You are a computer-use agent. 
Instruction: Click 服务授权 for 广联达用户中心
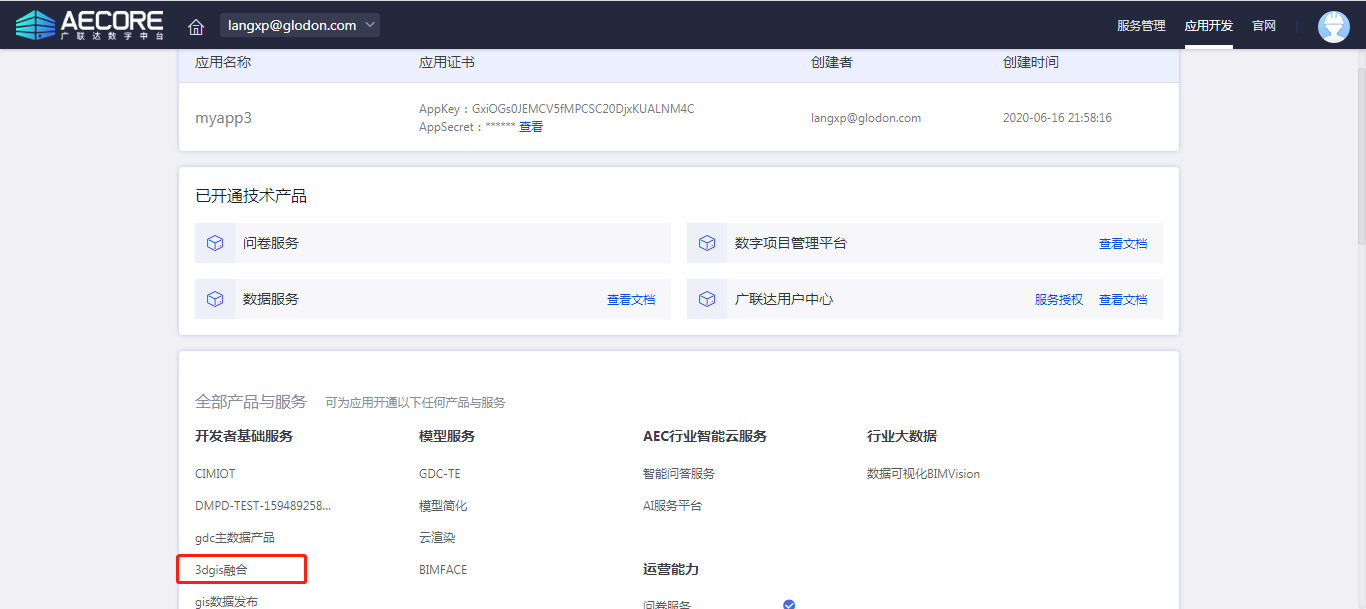click(1059, 300)
